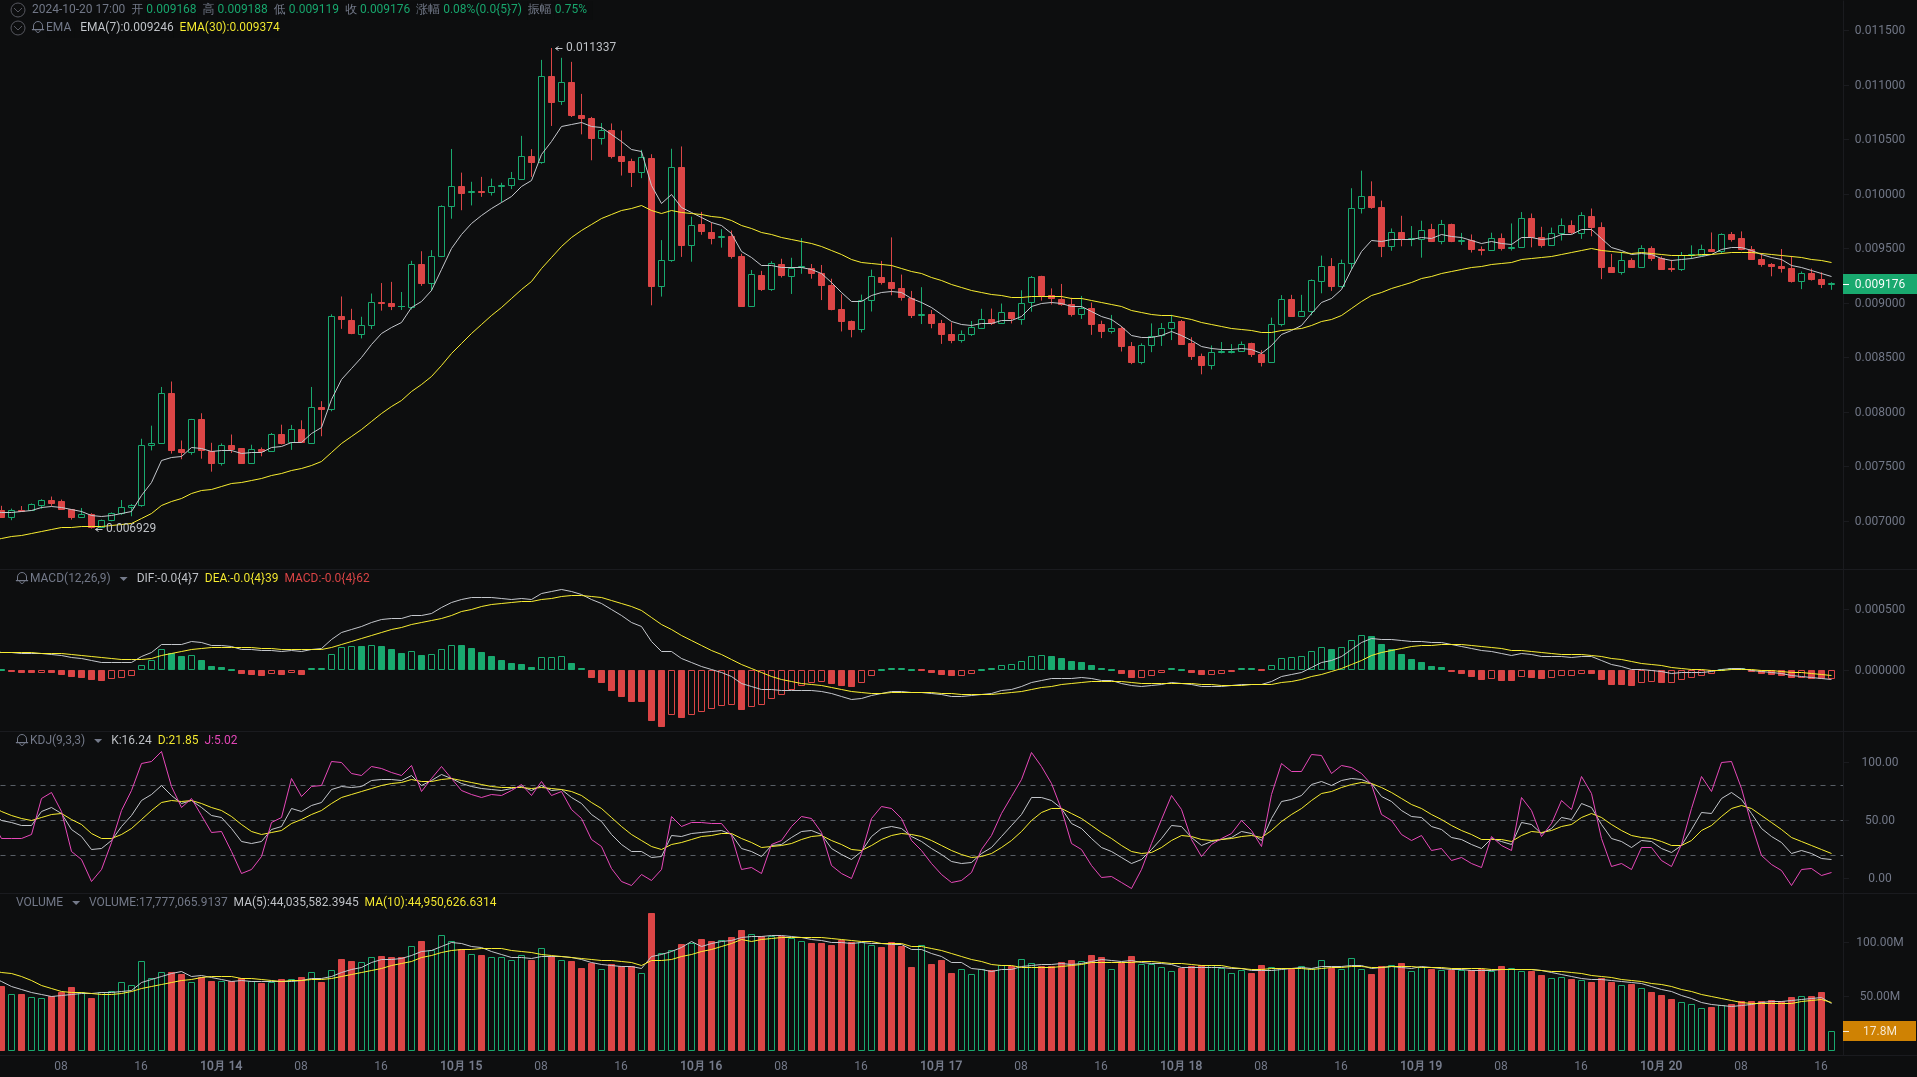Click the yellow DEA value in MACD panel
The image size is (1917, 1077).
point(241,578)
